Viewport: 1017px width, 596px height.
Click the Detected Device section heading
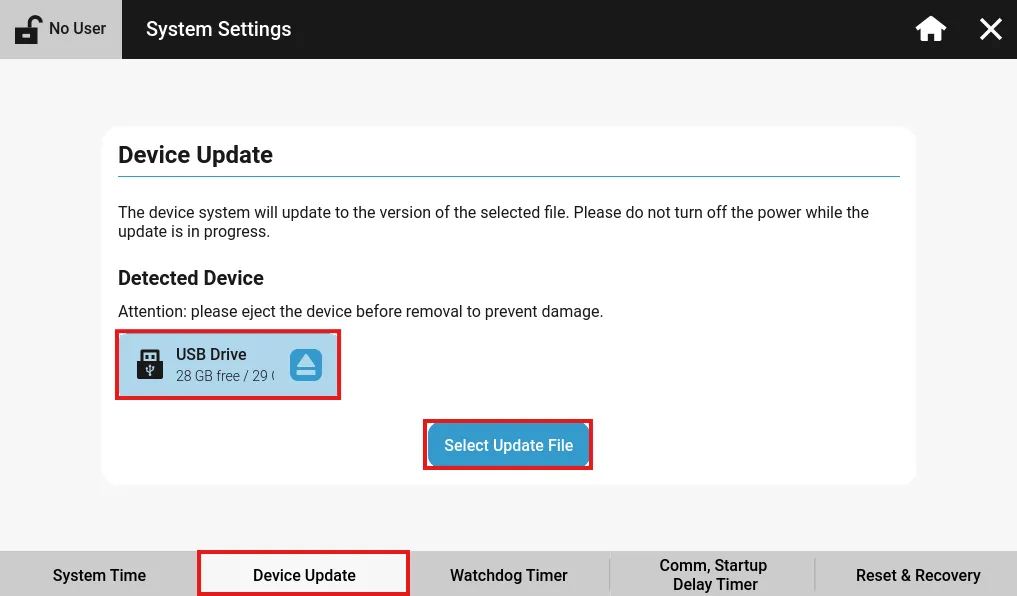point(190,278)
